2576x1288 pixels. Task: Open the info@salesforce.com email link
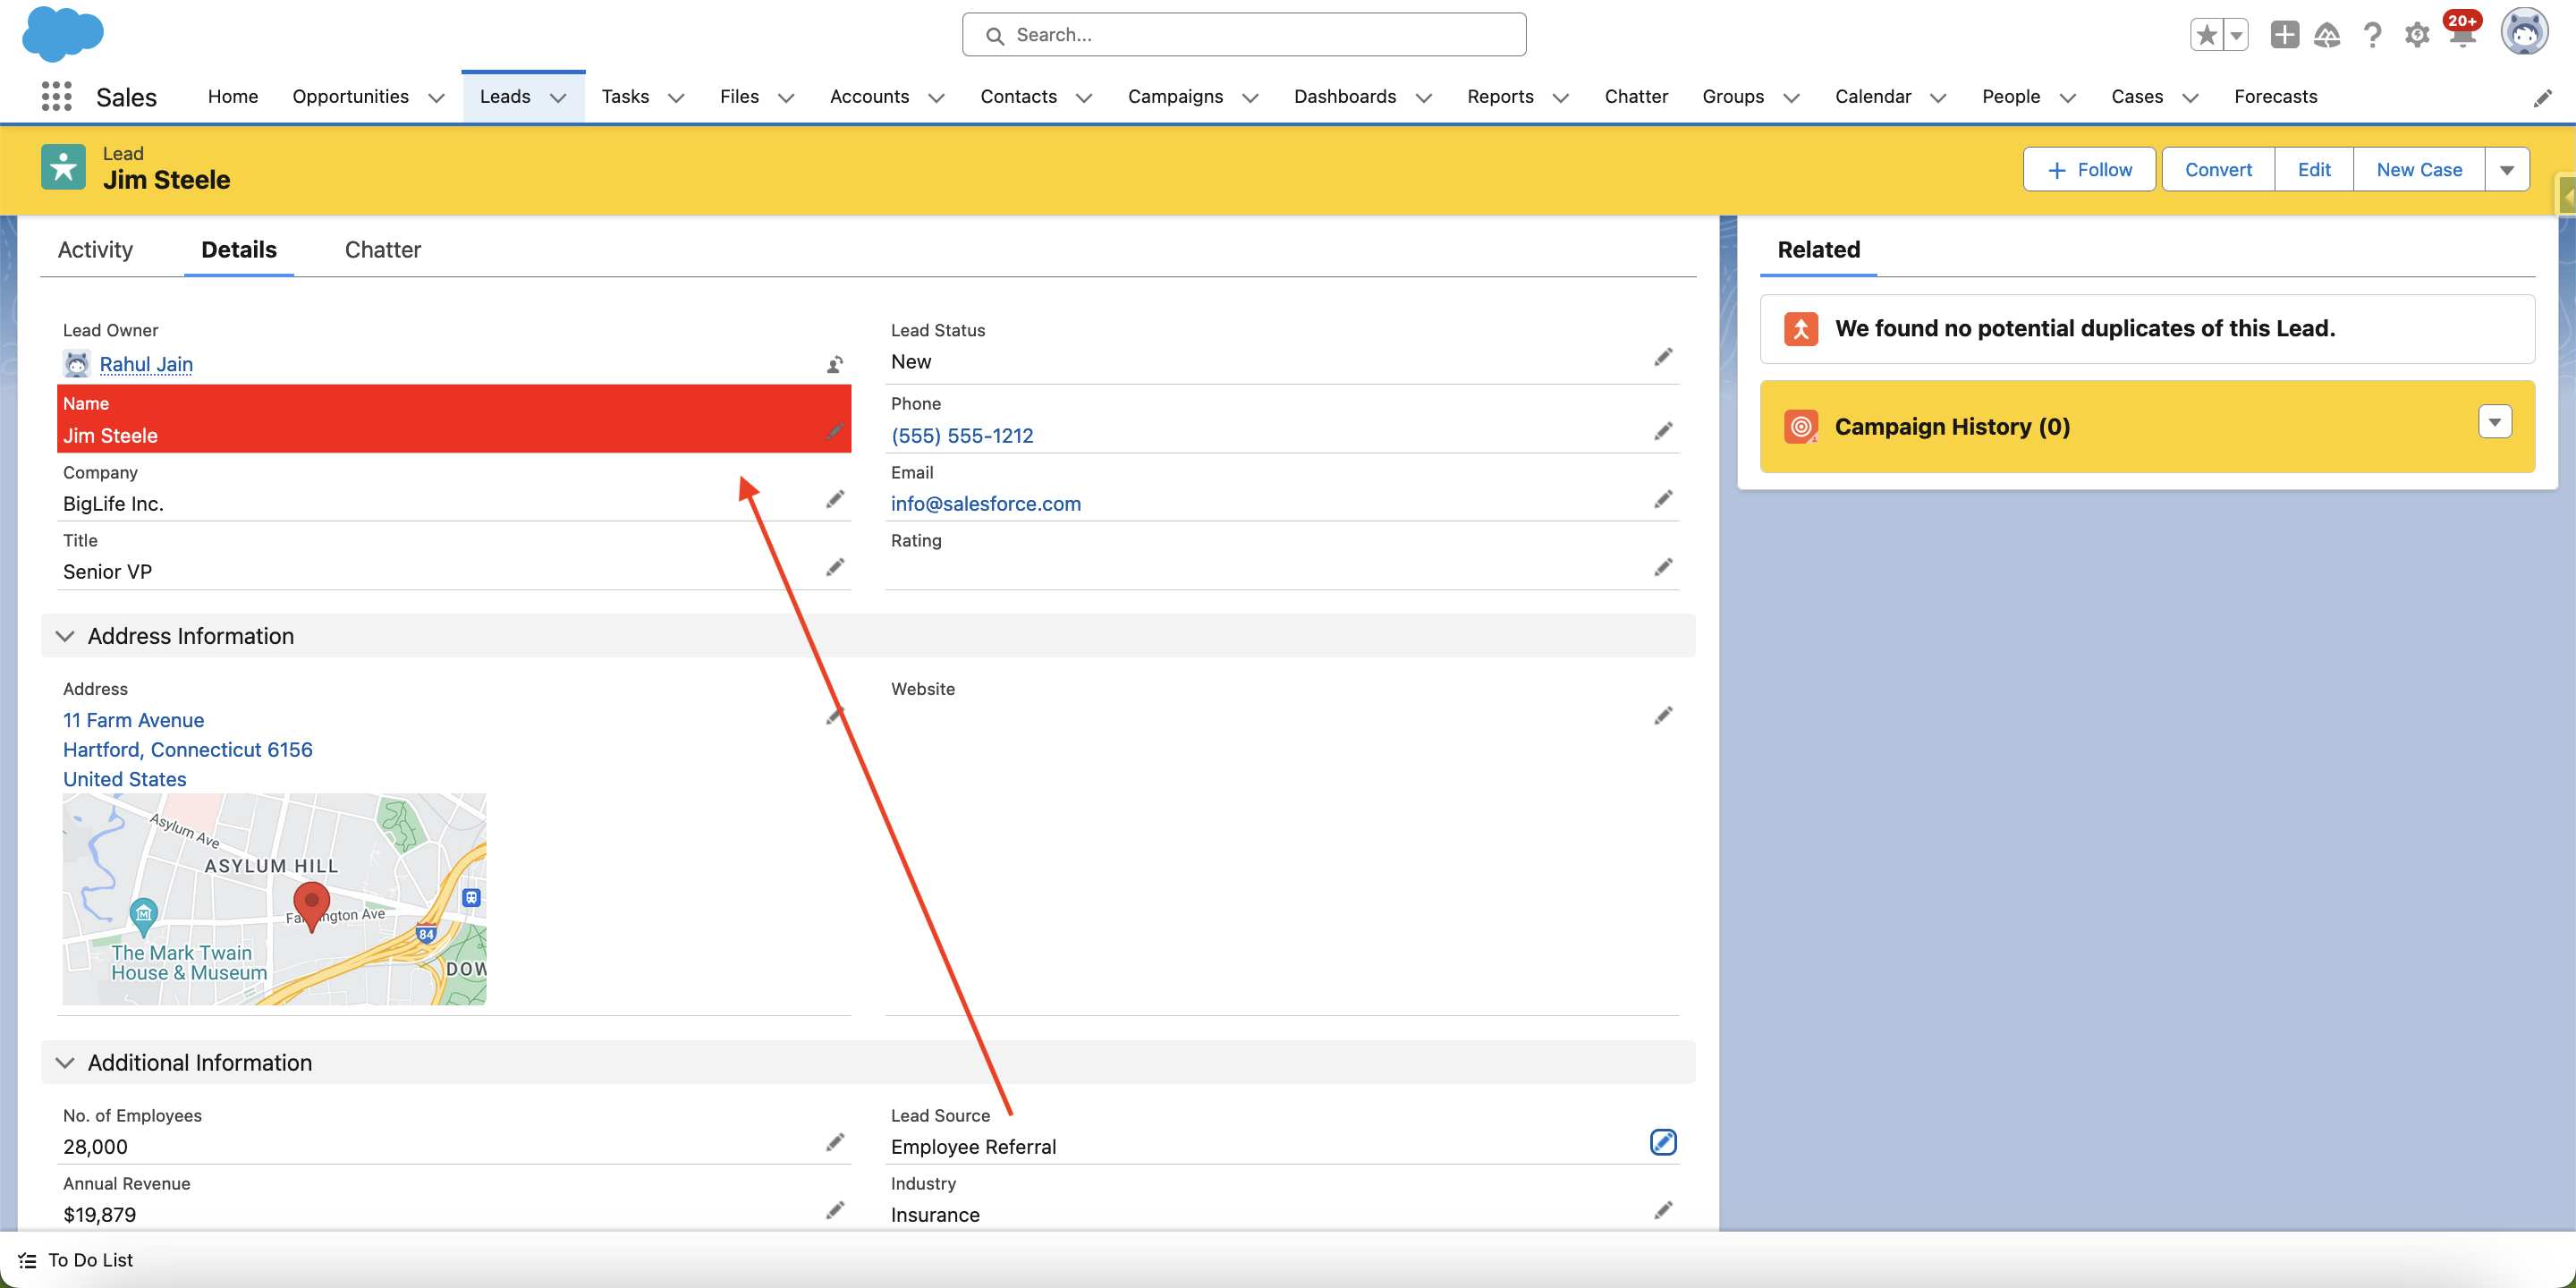pos(986,504)
